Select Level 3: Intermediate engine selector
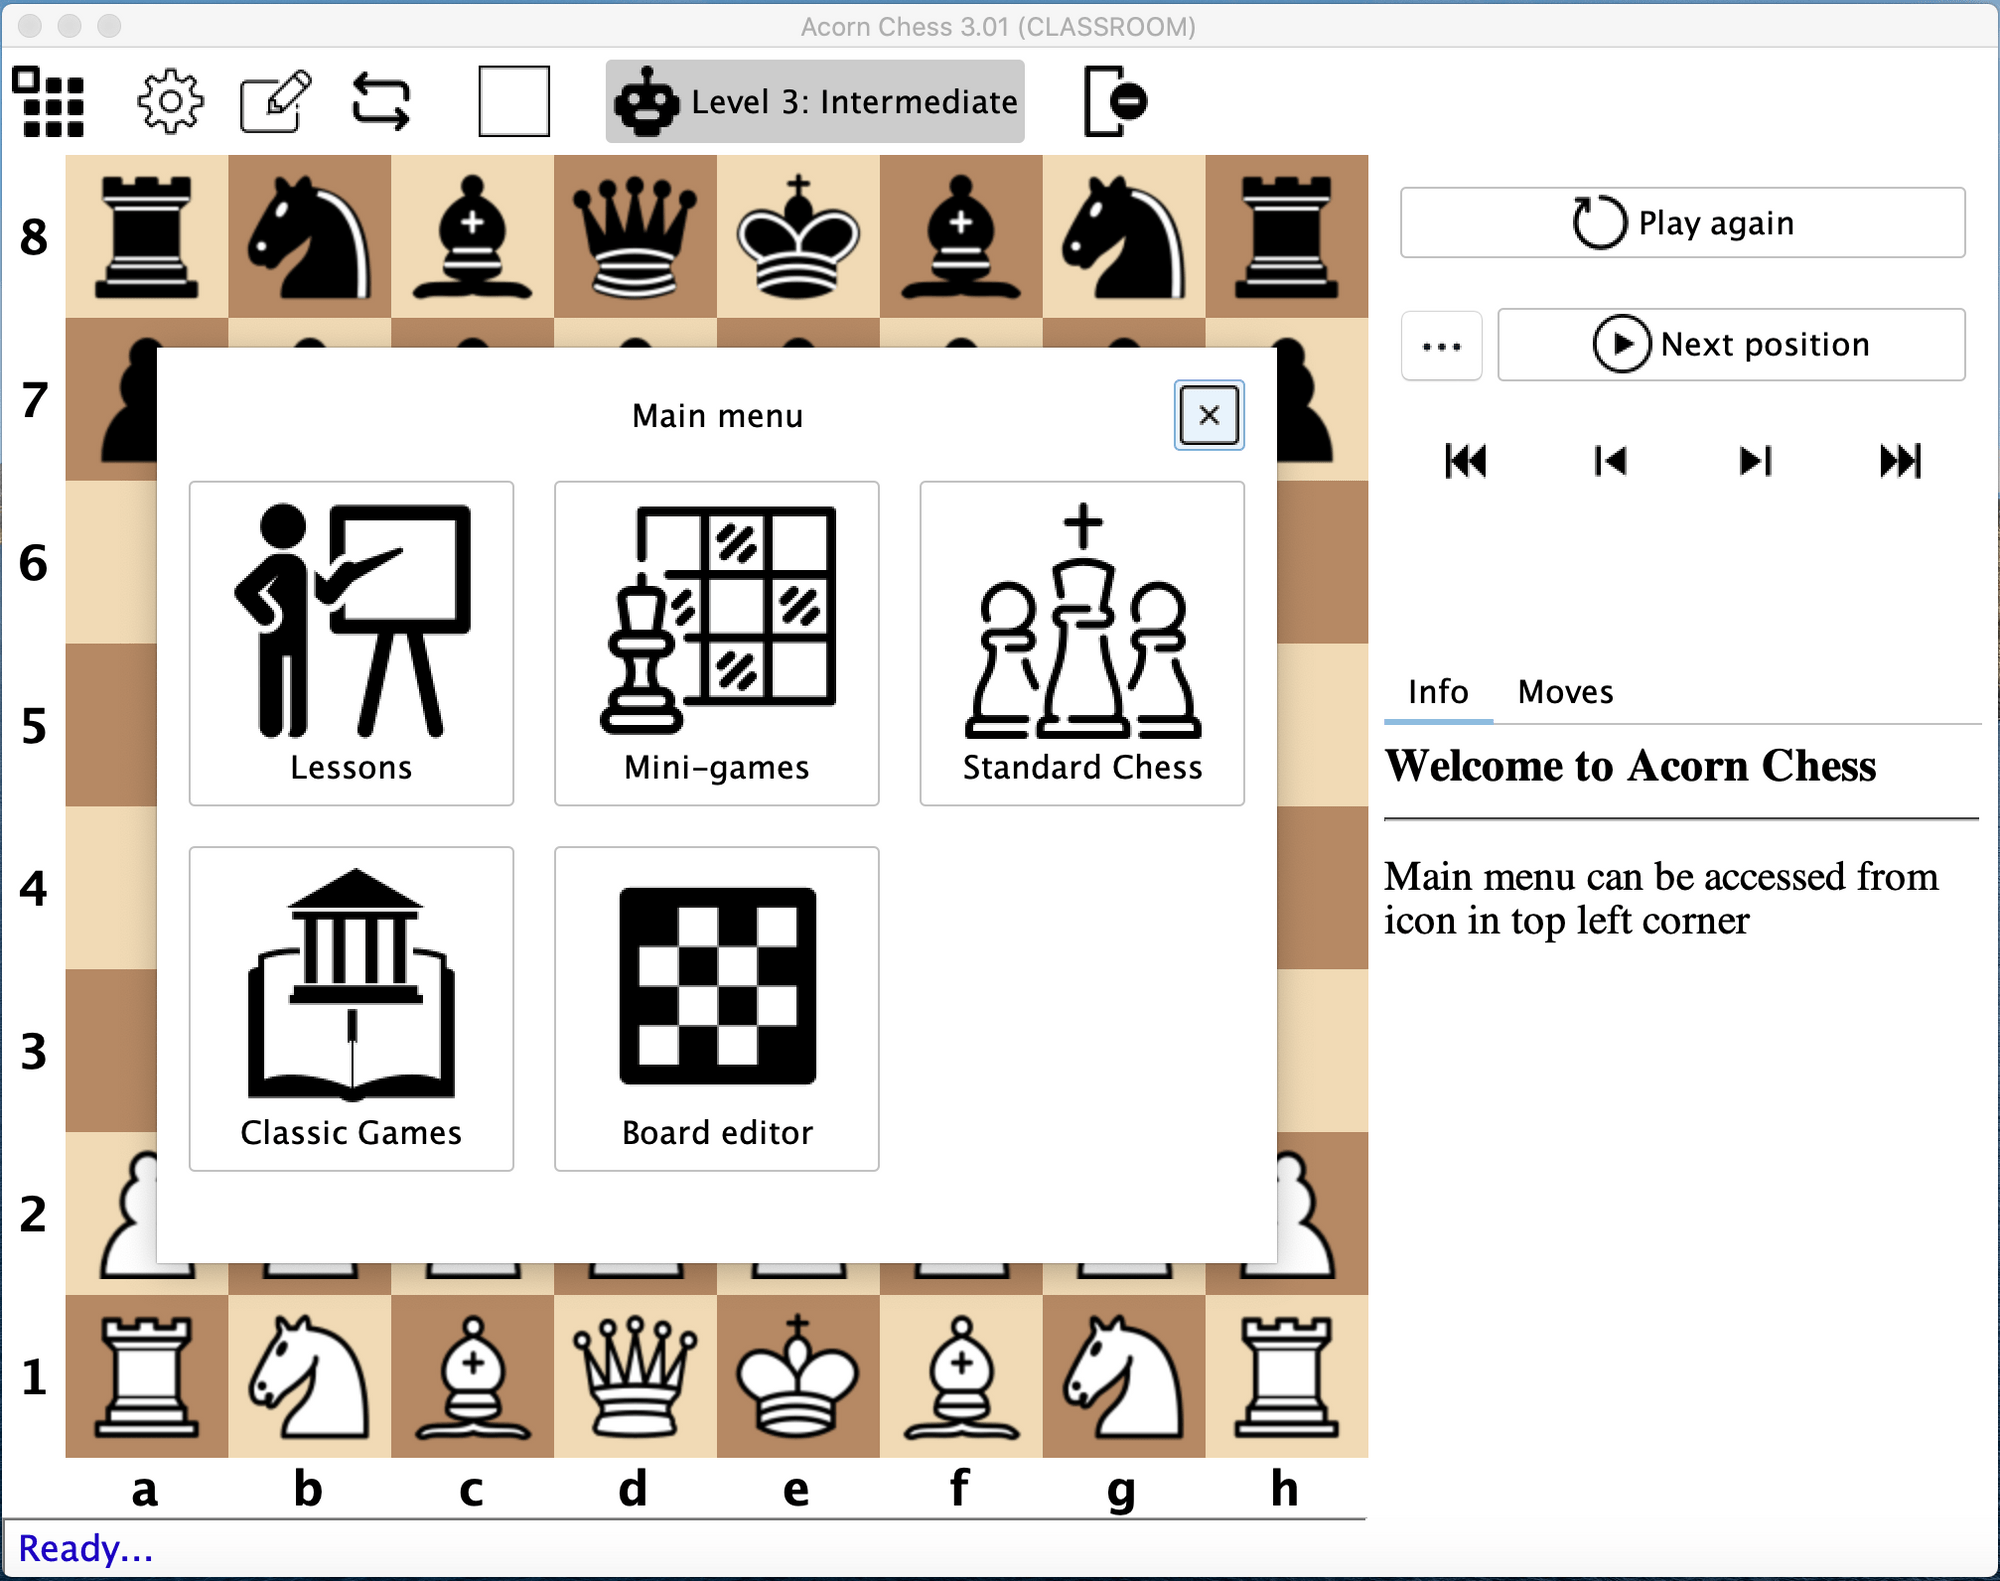 pos(815,100)
